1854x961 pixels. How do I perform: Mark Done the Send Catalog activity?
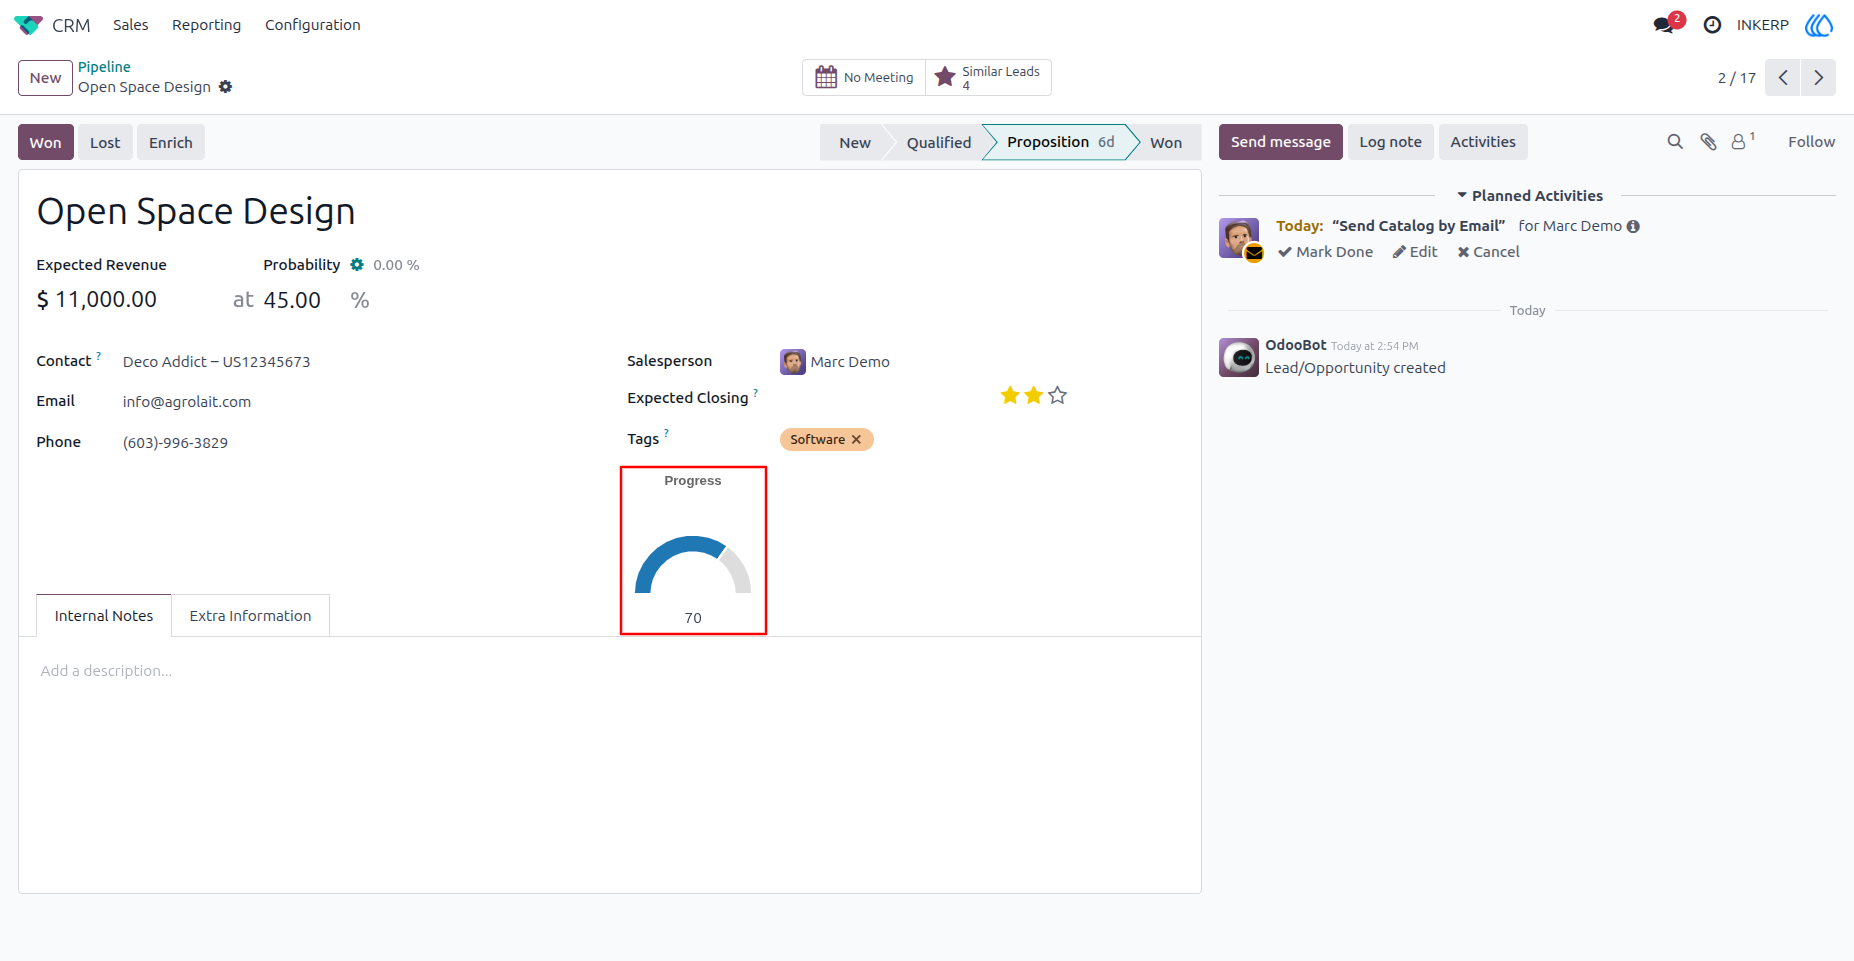[1326, 252]
